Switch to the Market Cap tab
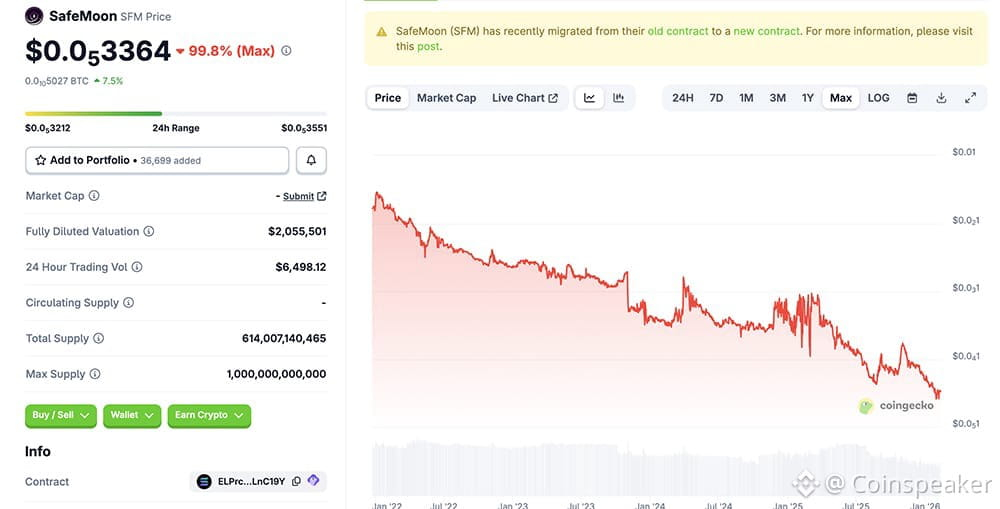The height and width of the screenshot is (509, 1000). pos(446,98)
